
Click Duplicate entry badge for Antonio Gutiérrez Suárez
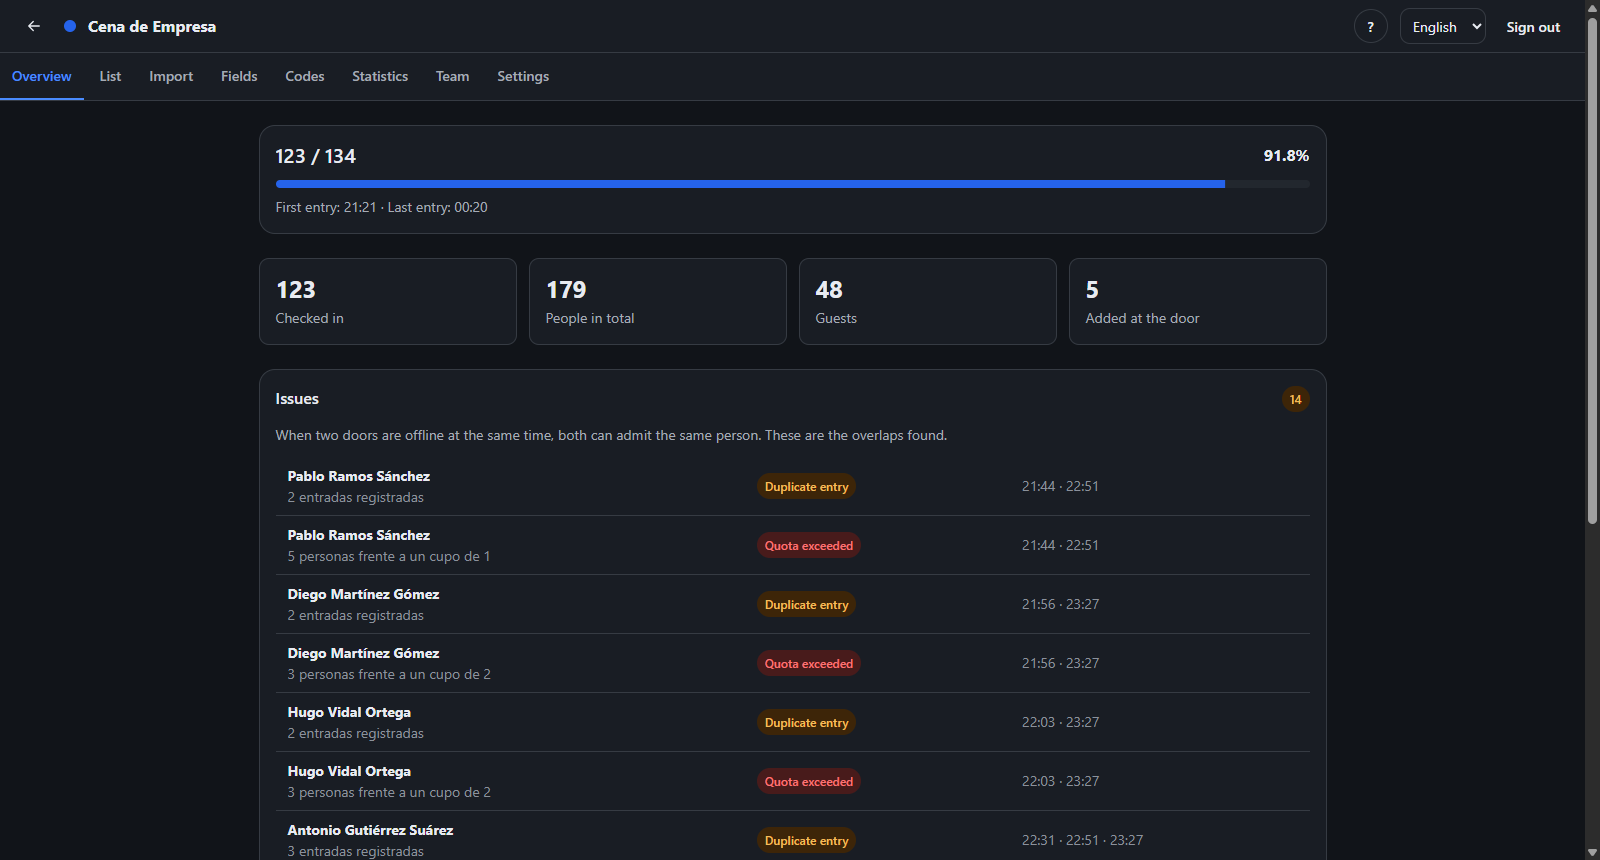click(x=806, y=840)
